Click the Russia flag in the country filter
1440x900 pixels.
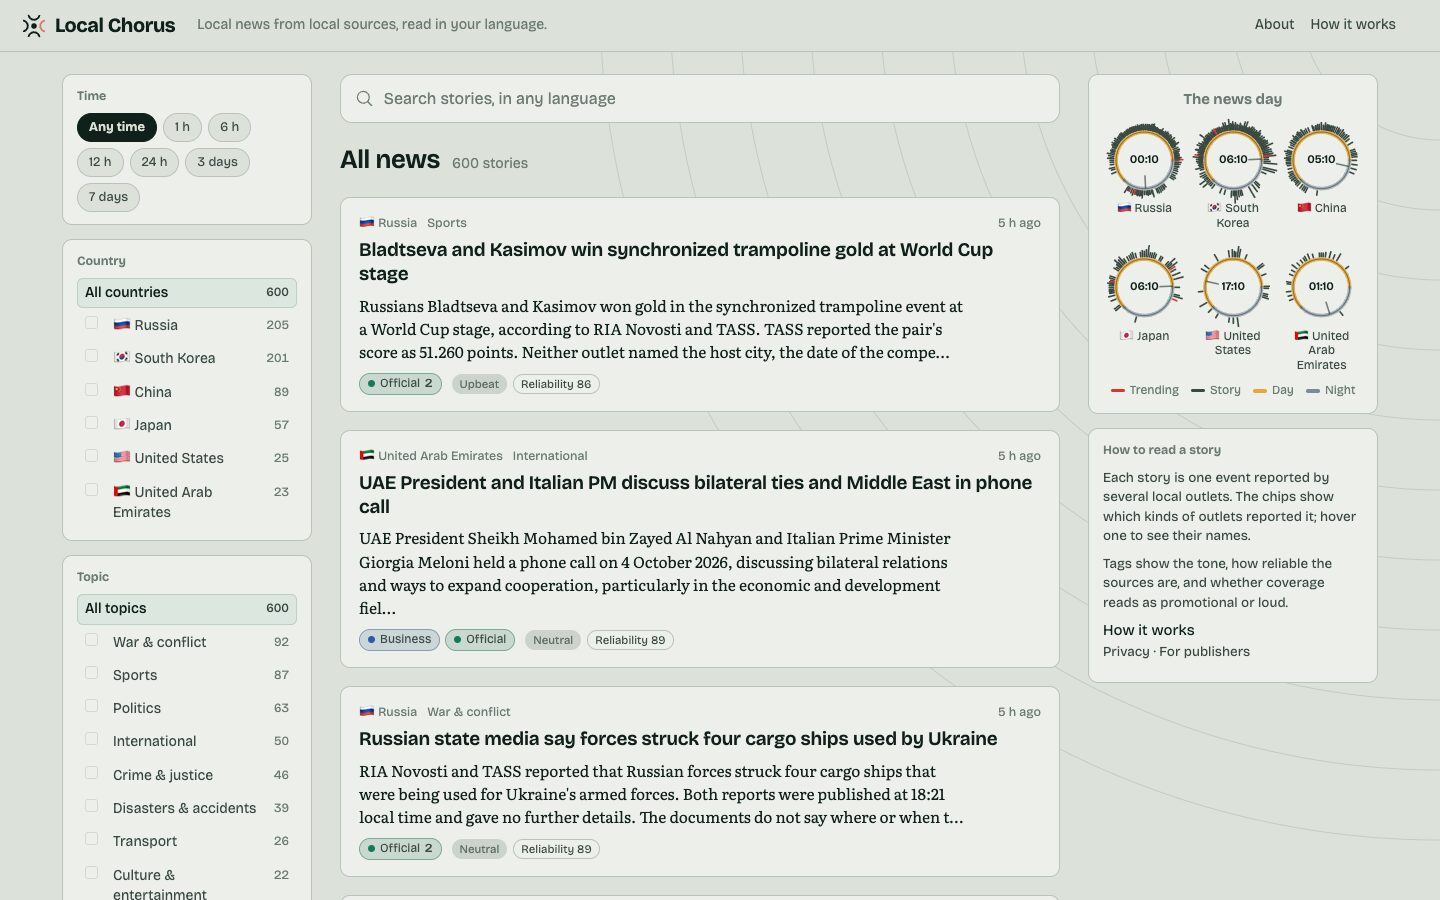[122, 325]
